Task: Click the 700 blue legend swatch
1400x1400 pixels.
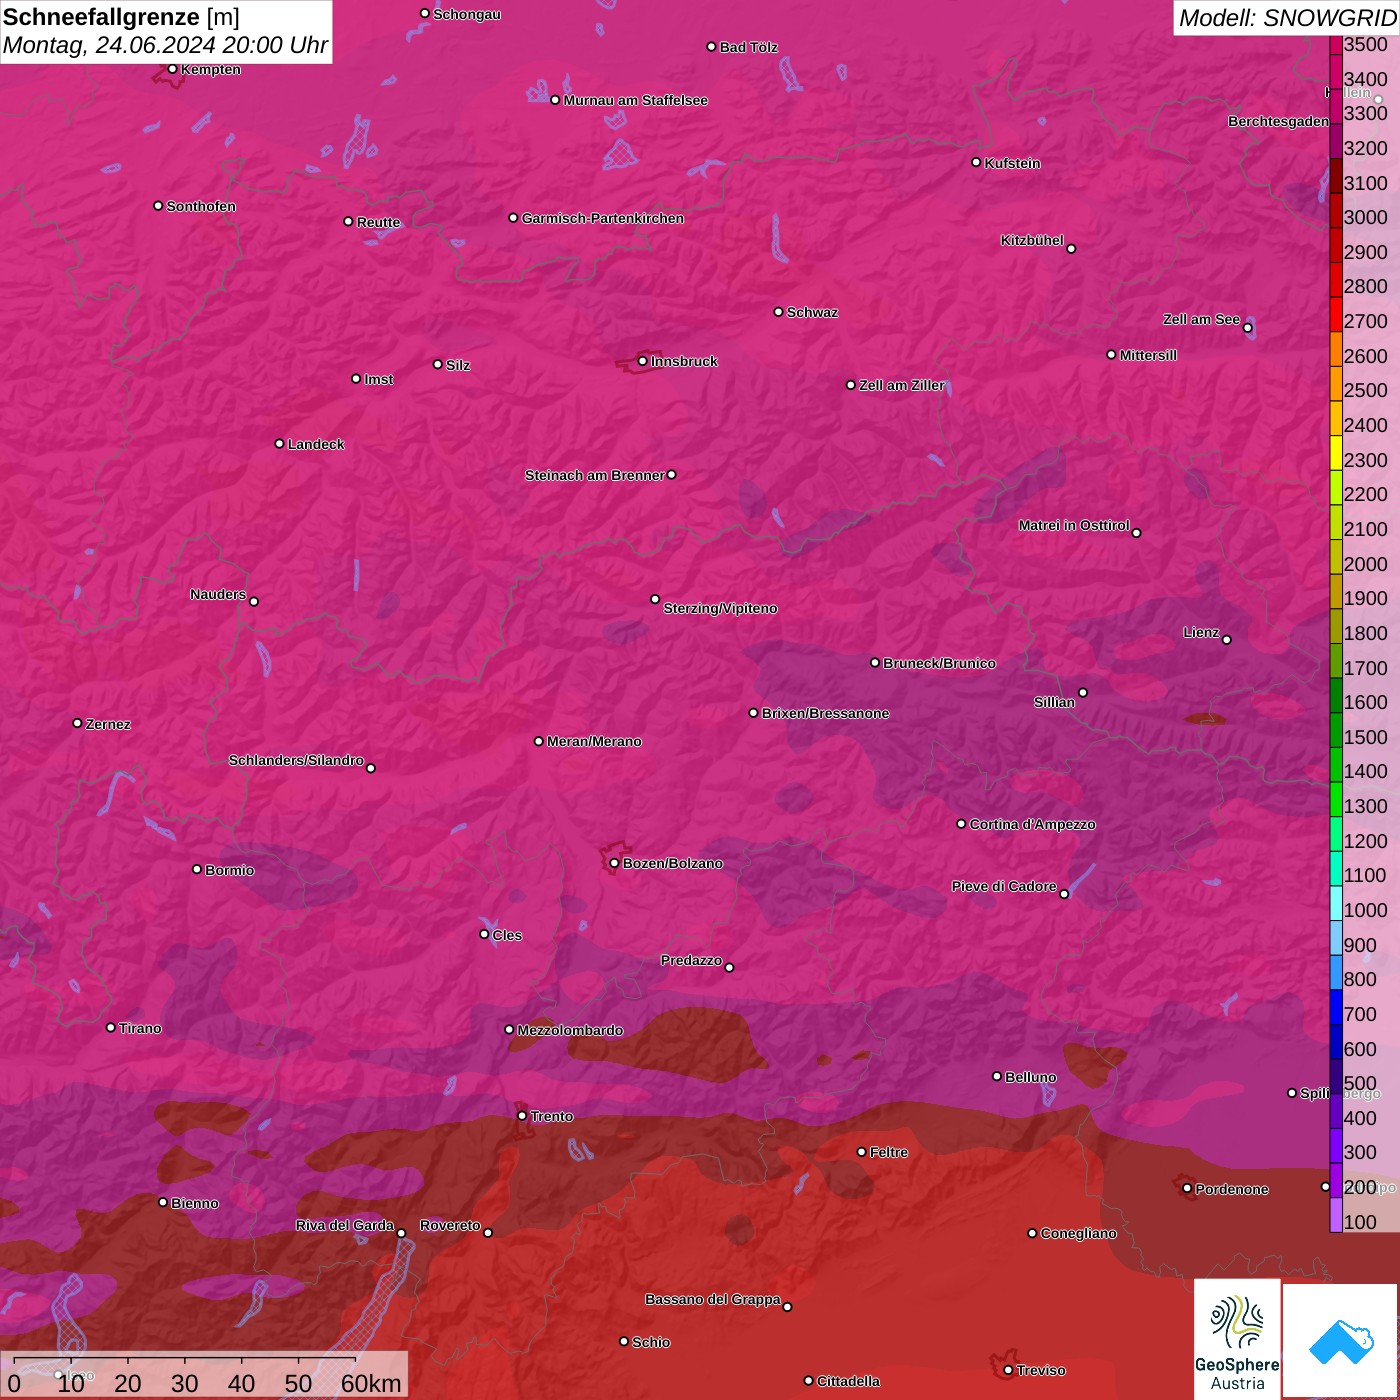Action: coord(1336,1006)
